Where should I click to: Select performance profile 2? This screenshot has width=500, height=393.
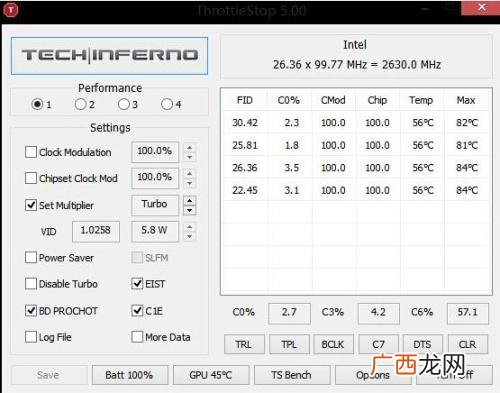point(80,104)
